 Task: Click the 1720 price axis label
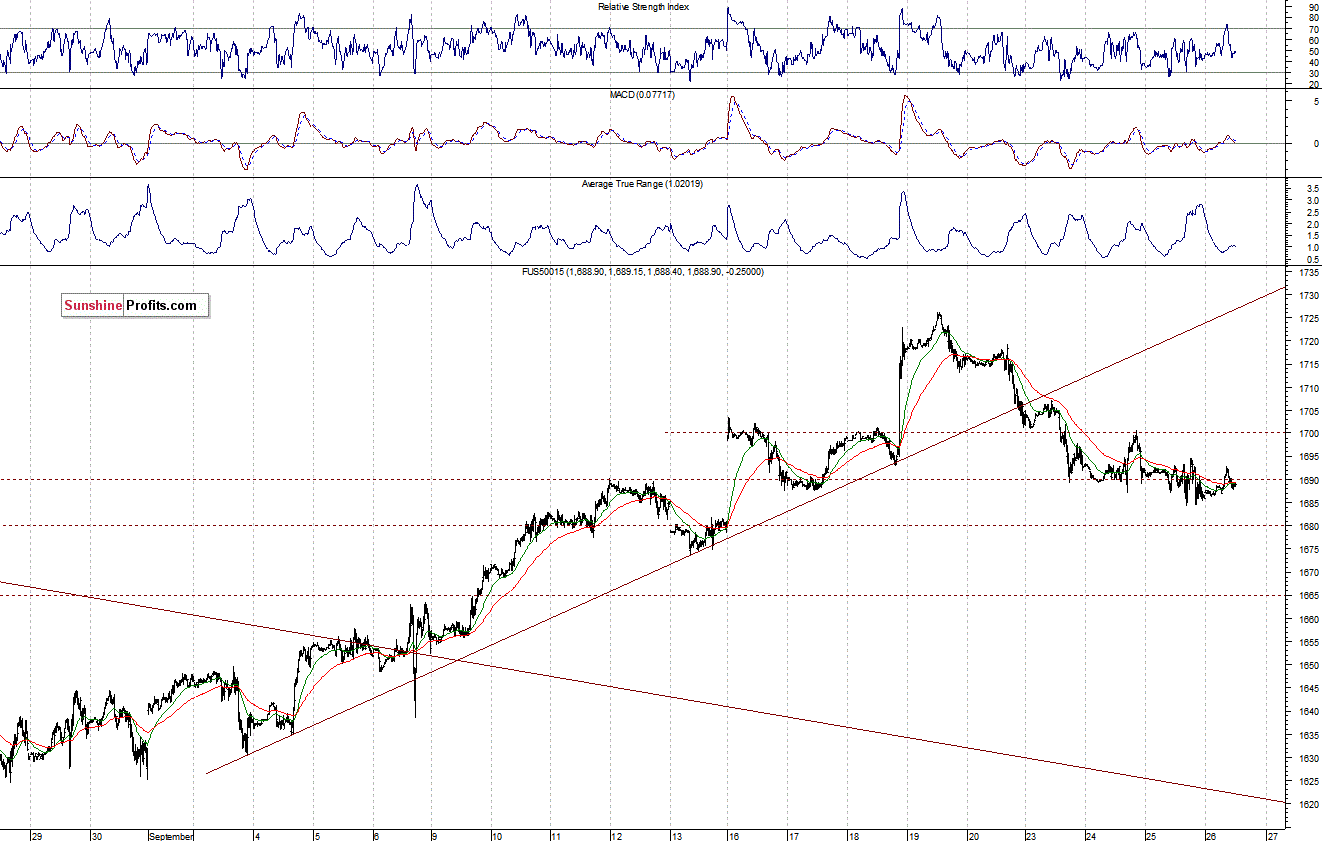click(1309, 342)
